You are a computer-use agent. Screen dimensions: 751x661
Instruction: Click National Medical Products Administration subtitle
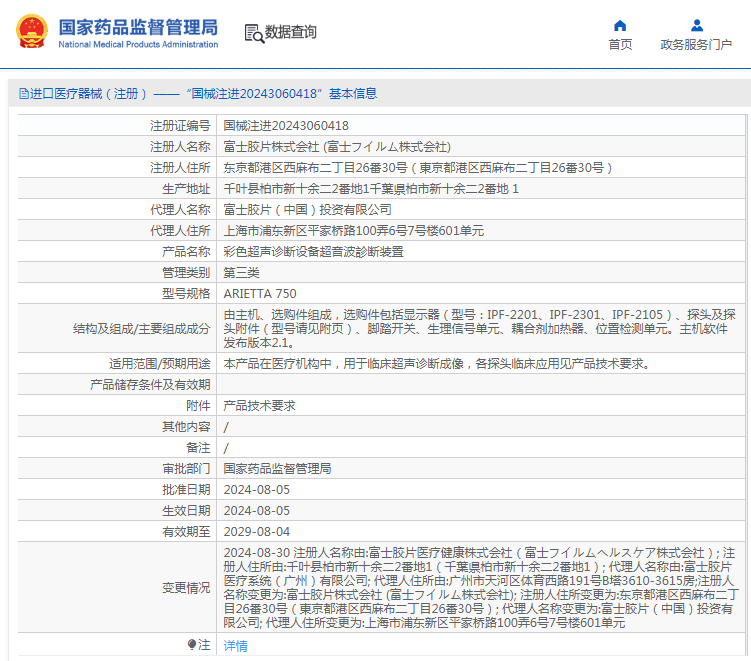pos(138,45)
